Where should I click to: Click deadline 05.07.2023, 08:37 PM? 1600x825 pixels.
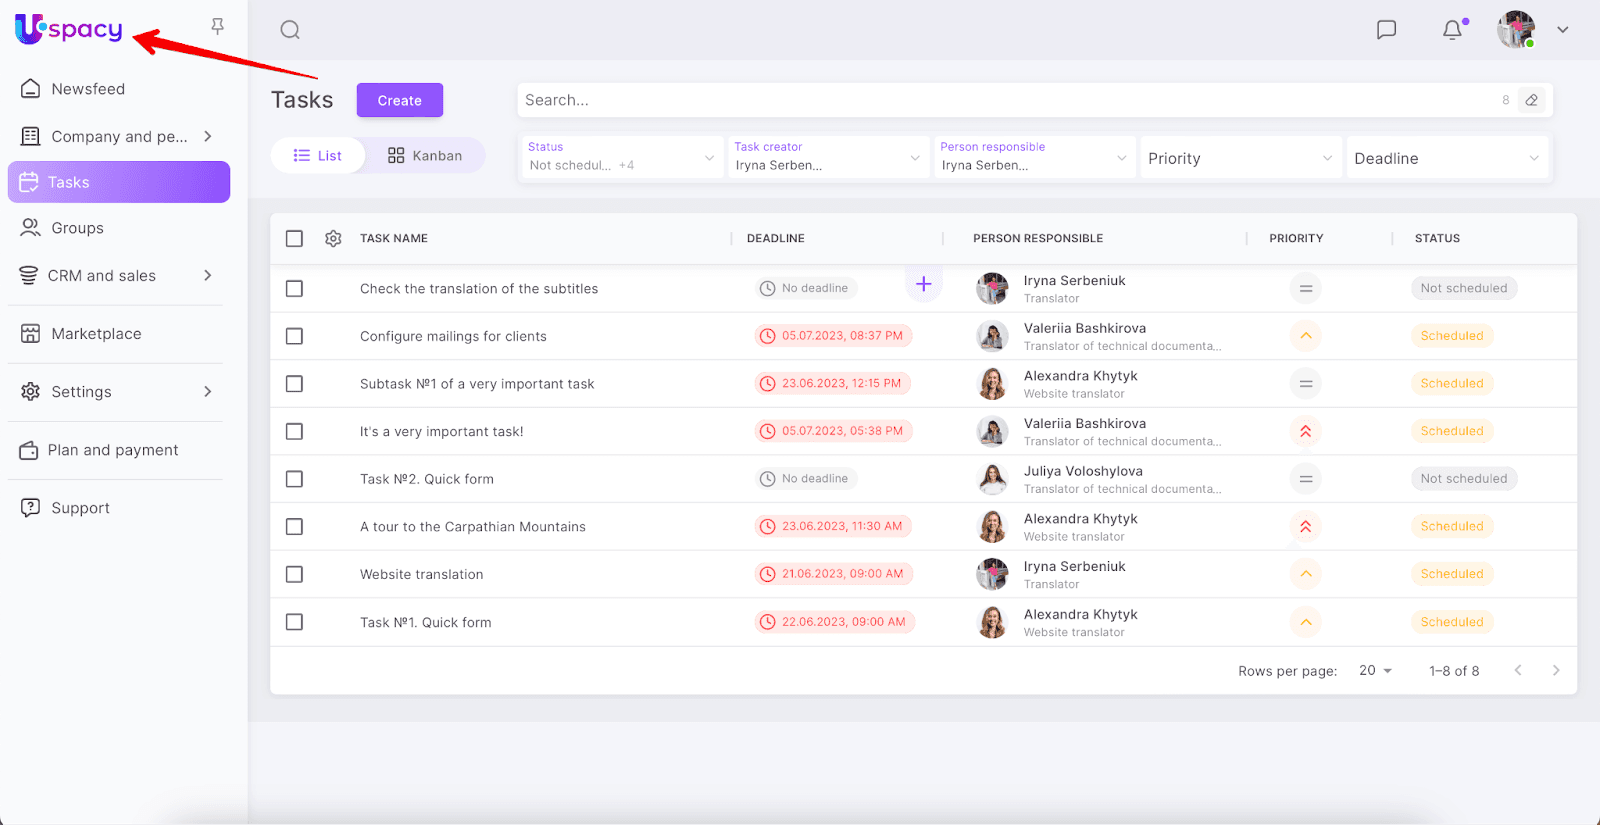[x=833, y=336]
